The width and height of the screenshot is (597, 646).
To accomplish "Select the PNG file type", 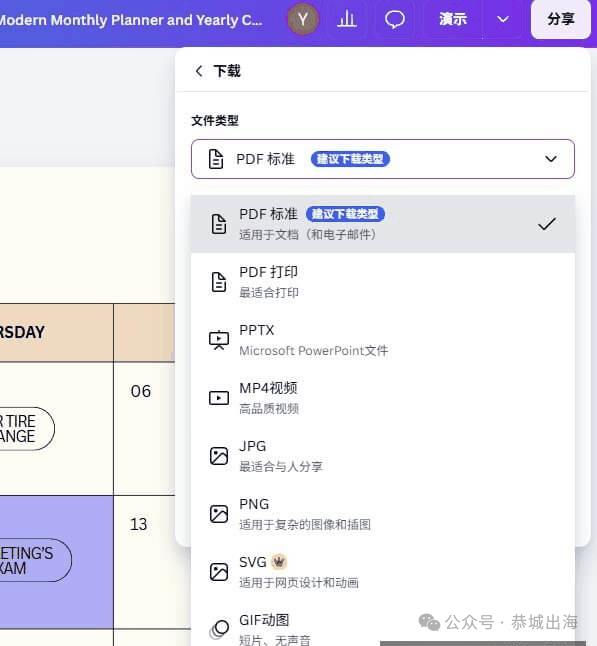I will pos(383,514).
